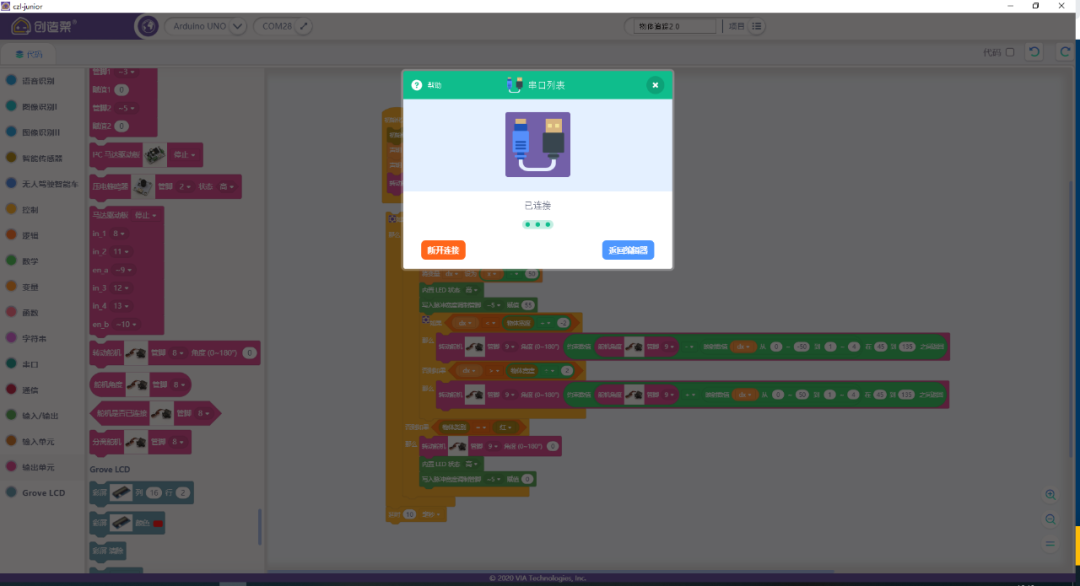This screenshot has width=1080, height=586.
Task: Click the red color swatch in LCD block
Action: coord(158,523)
